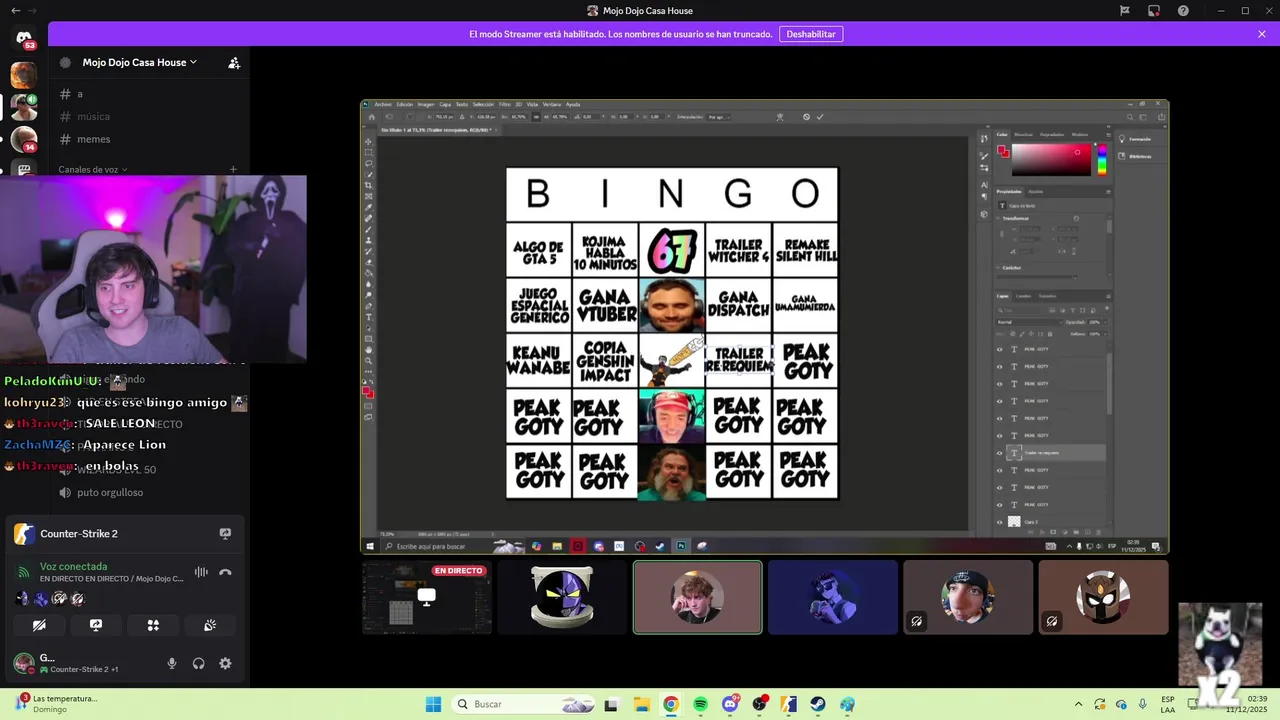Screen dimensions: 1280x720
Task: Open the Imagen menu in Photoshop
Action: pyautogui.click(x=426, y=104)
